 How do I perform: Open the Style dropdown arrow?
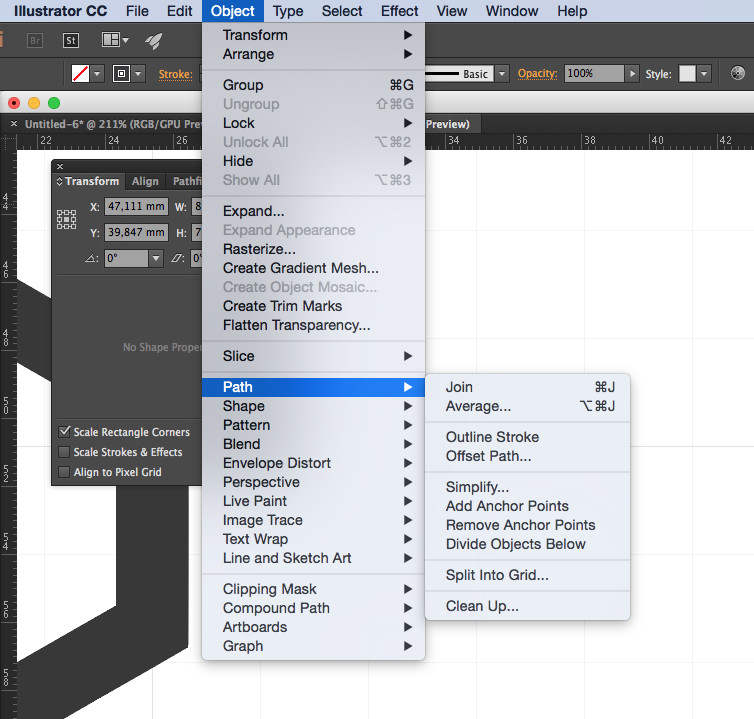click(x=704, y=74)
